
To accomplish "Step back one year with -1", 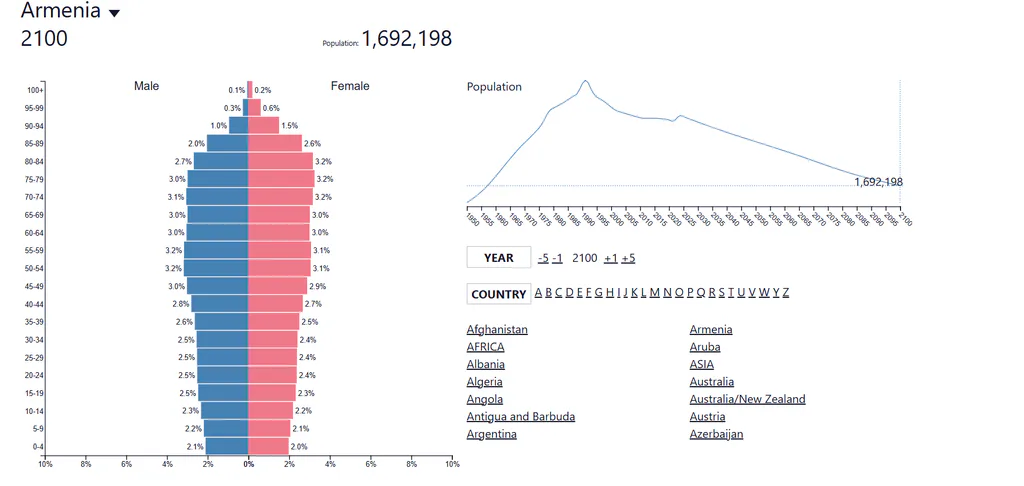I will coord(557,258).
